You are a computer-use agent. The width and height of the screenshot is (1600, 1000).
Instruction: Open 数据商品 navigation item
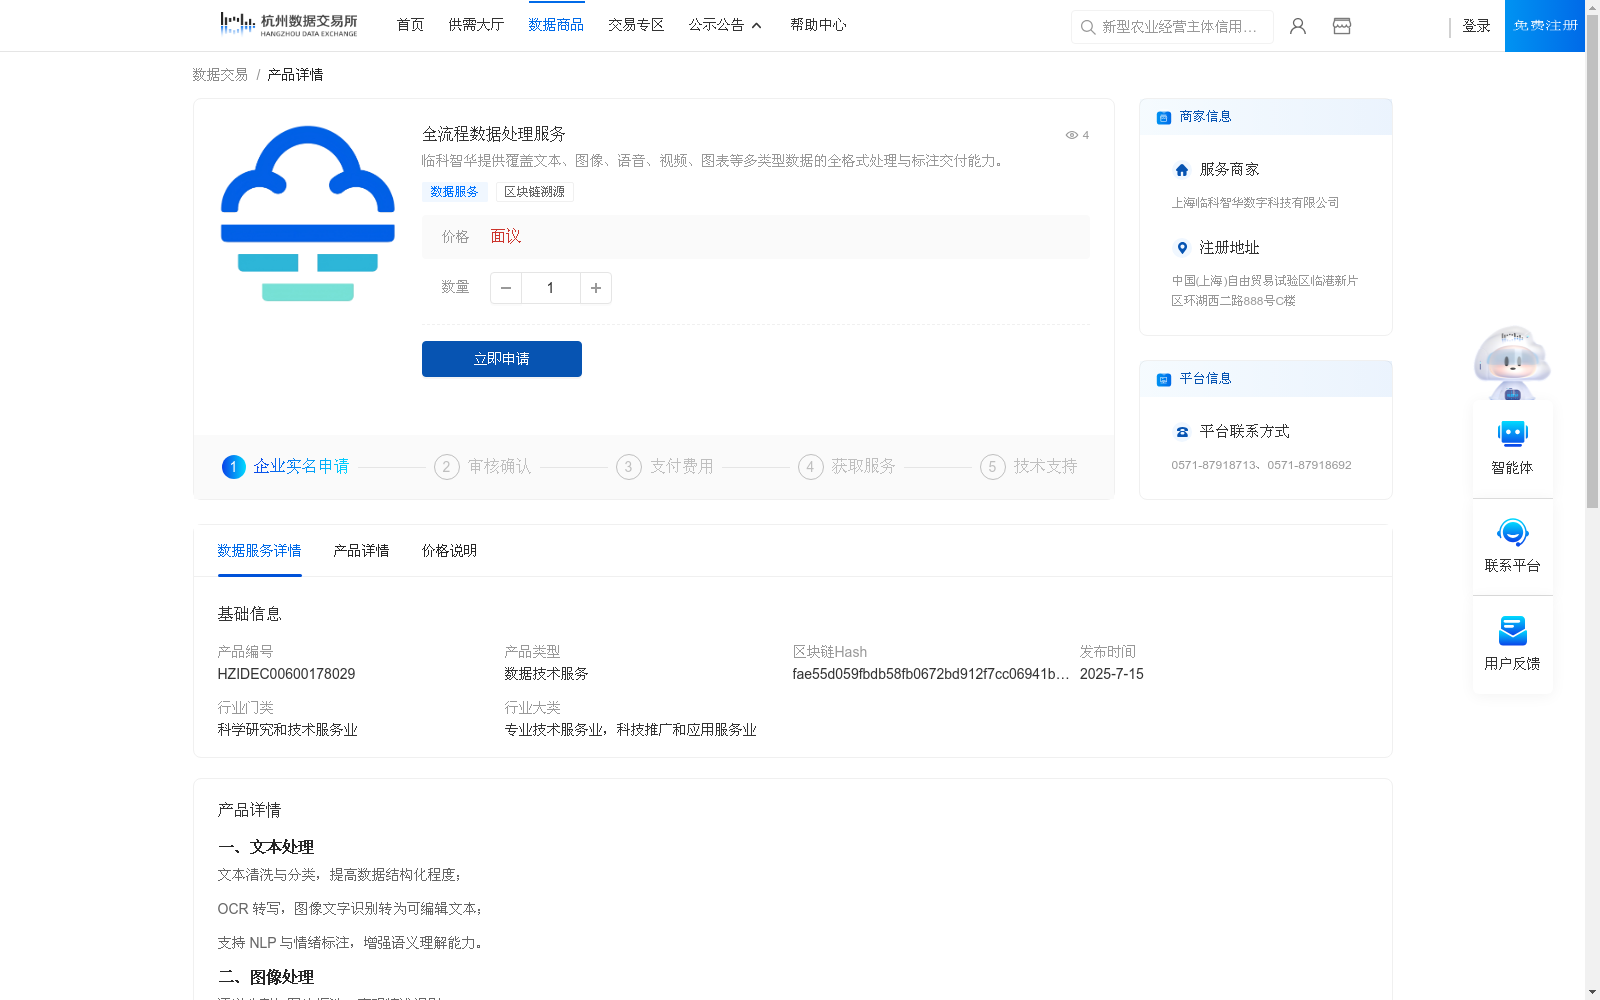(556, 25)
